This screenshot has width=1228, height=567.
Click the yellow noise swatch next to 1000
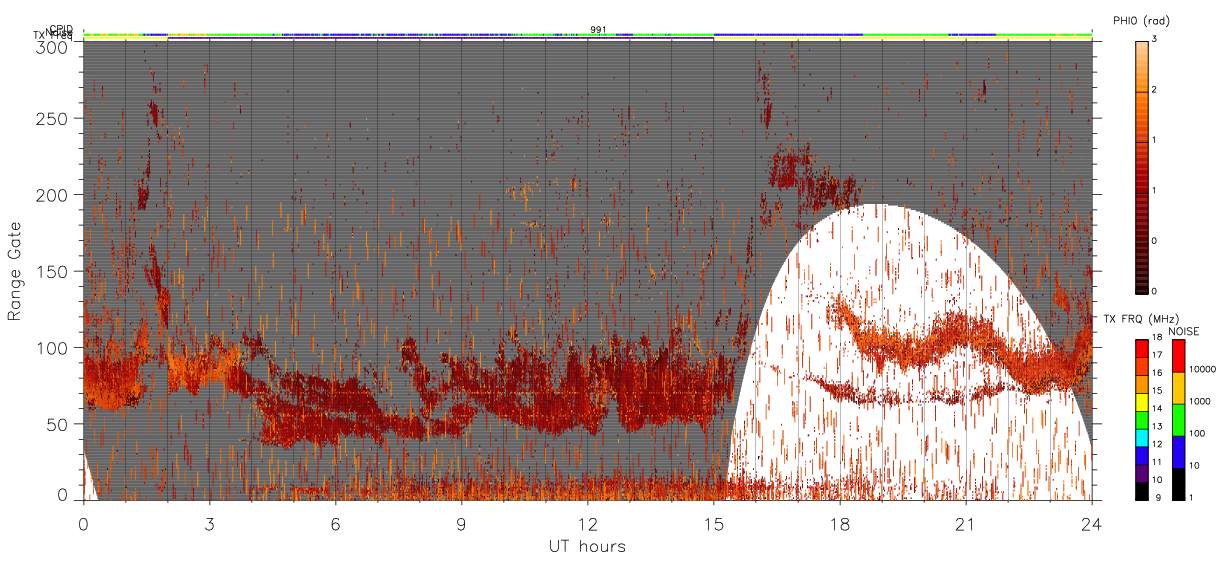1179,388
